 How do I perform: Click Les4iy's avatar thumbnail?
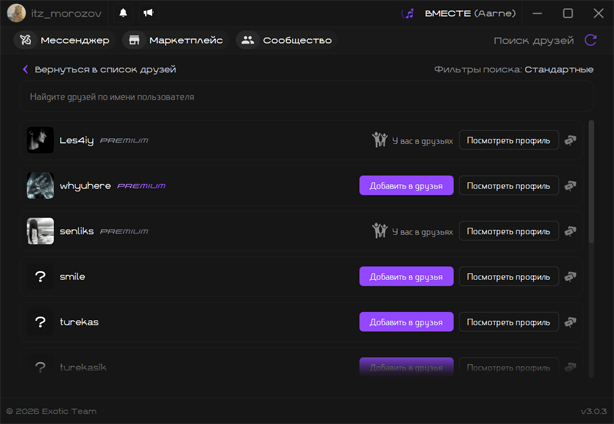pos(40,140)
